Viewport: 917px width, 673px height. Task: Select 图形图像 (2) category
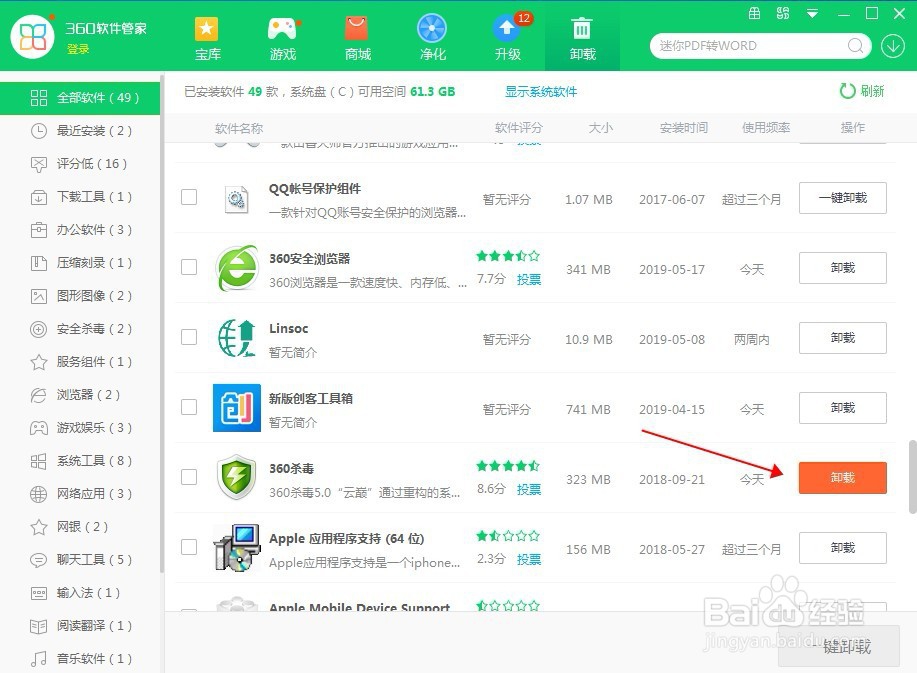81,296
